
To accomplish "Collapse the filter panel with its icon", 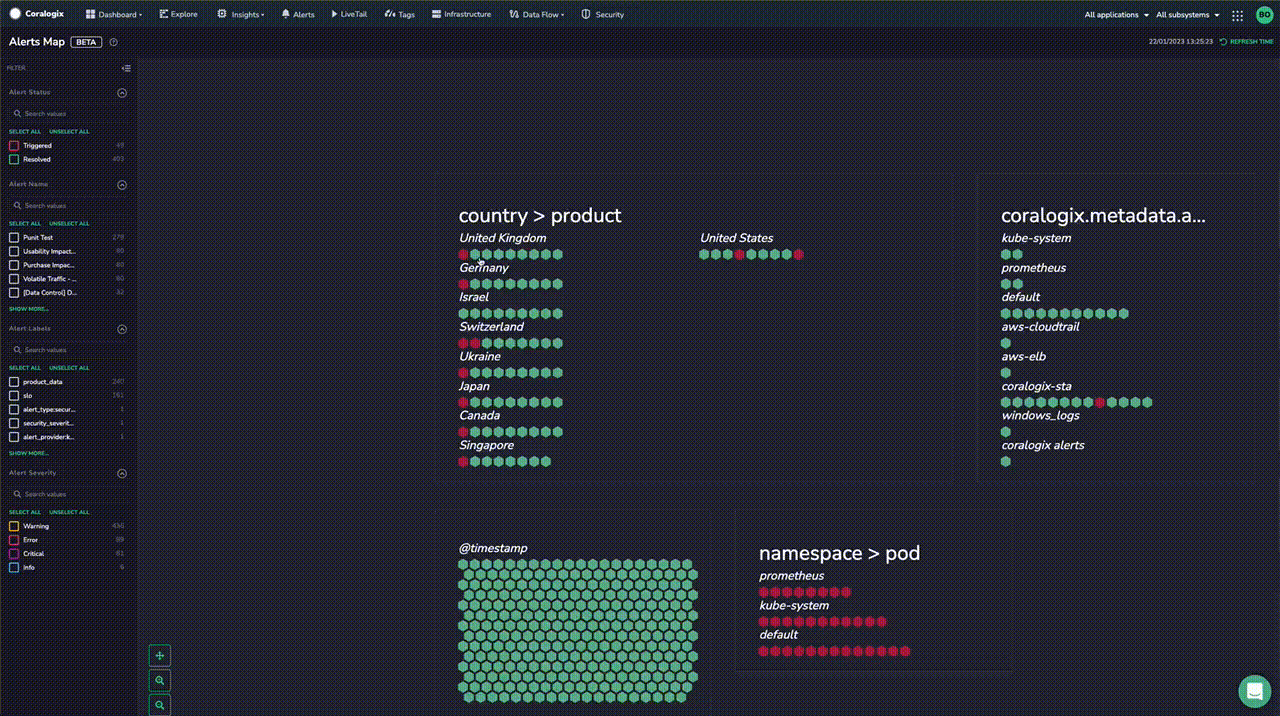I will [126, 68].
